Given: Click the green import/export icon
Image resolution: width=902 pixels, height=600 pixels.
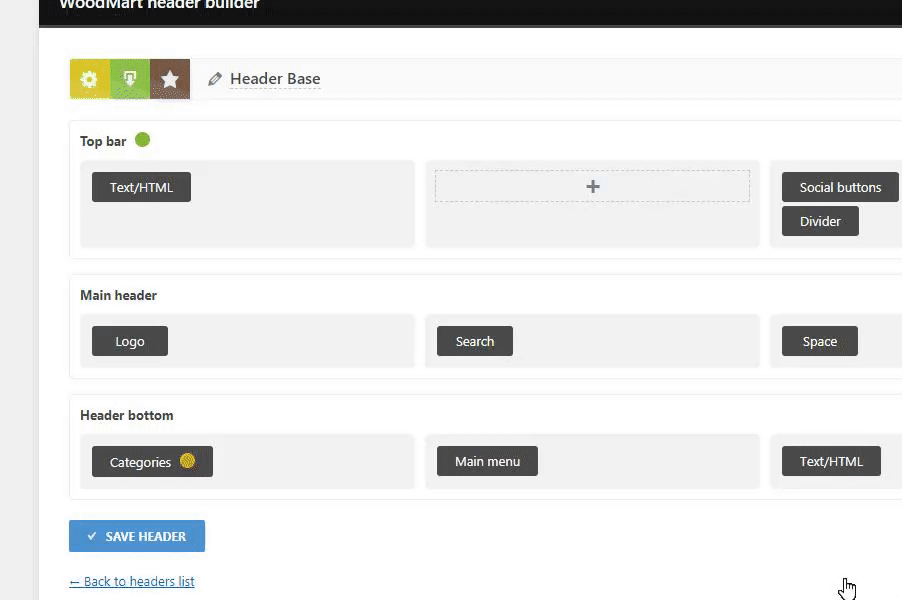Looking at the screenshot, I should pyautogui.click(x=130, y=79).
